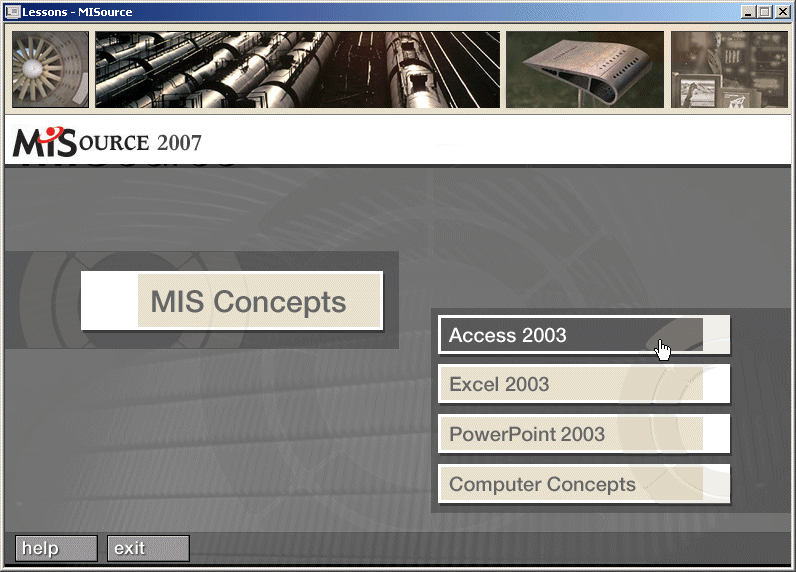Click the help button
Screen dimensions: 796x572
tap(56, 548)
